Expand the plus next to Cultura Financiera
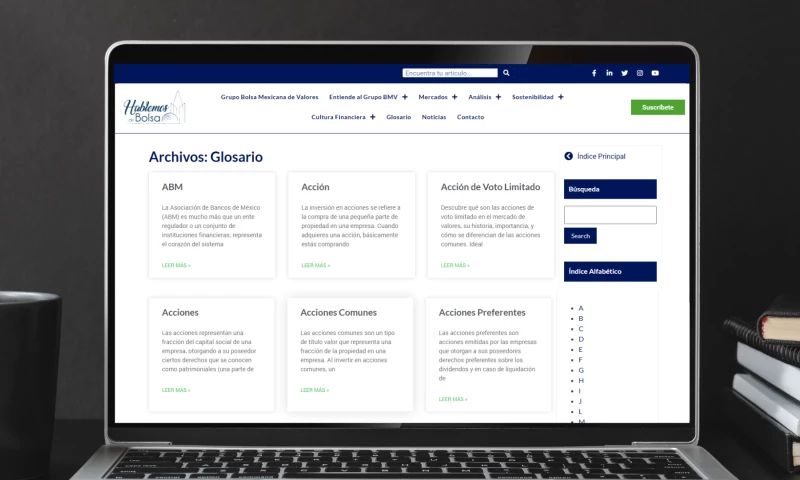Viewport: 800px width, 480px height. (372, 117)
